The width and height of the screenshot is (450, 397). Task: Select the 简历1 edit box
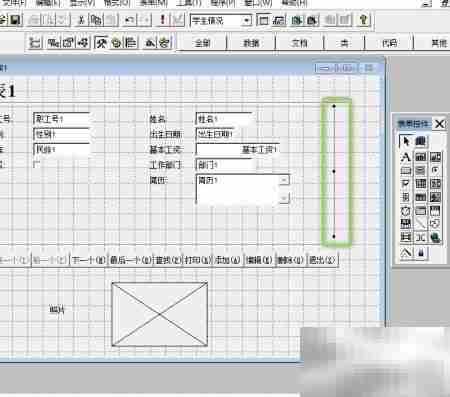point(242,189)
